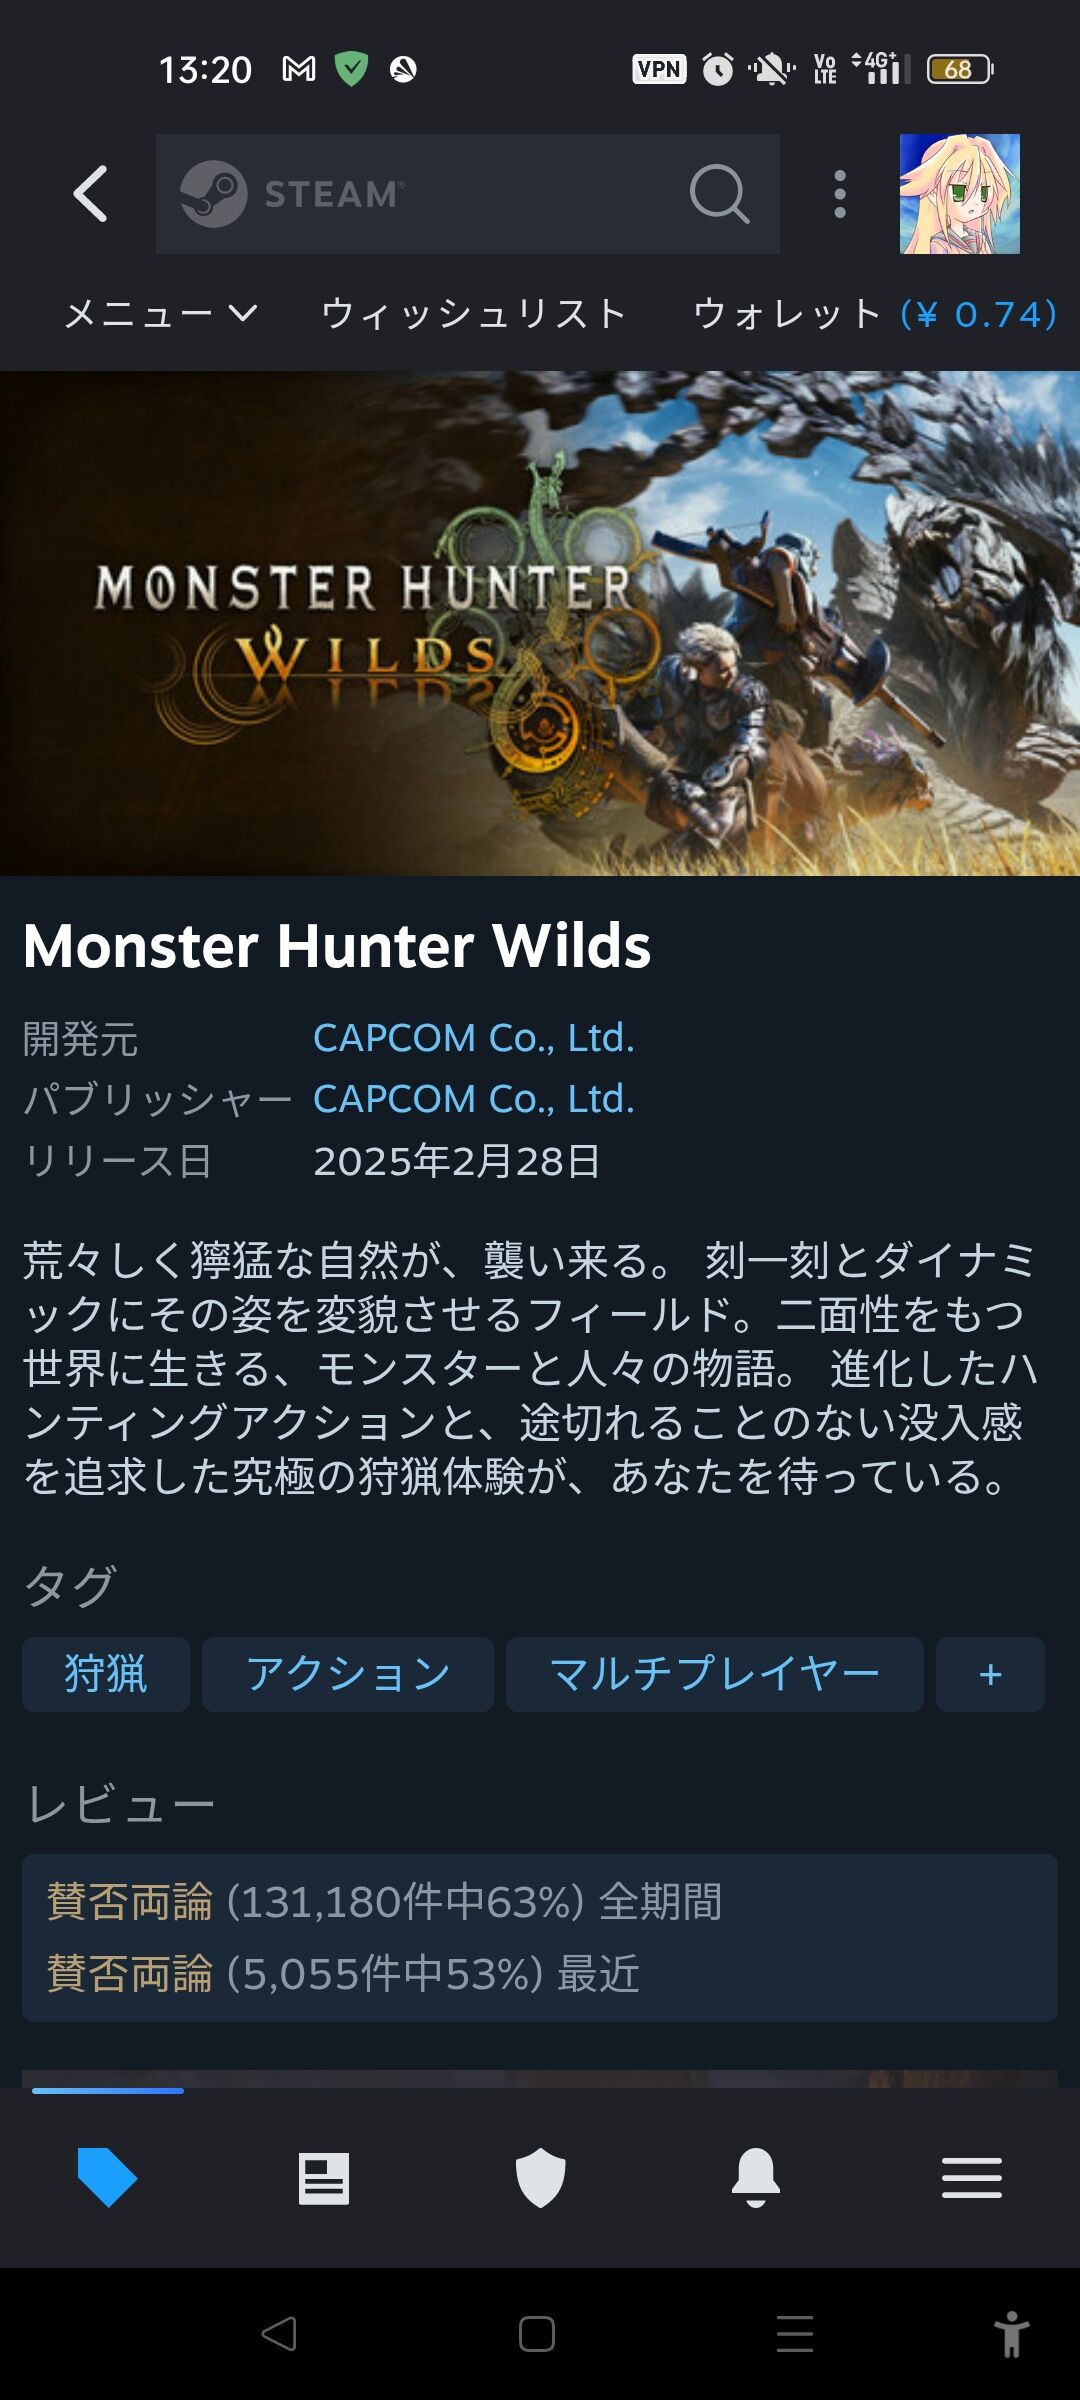
Task: Open the news feed icon tab
Action: 324,2178
